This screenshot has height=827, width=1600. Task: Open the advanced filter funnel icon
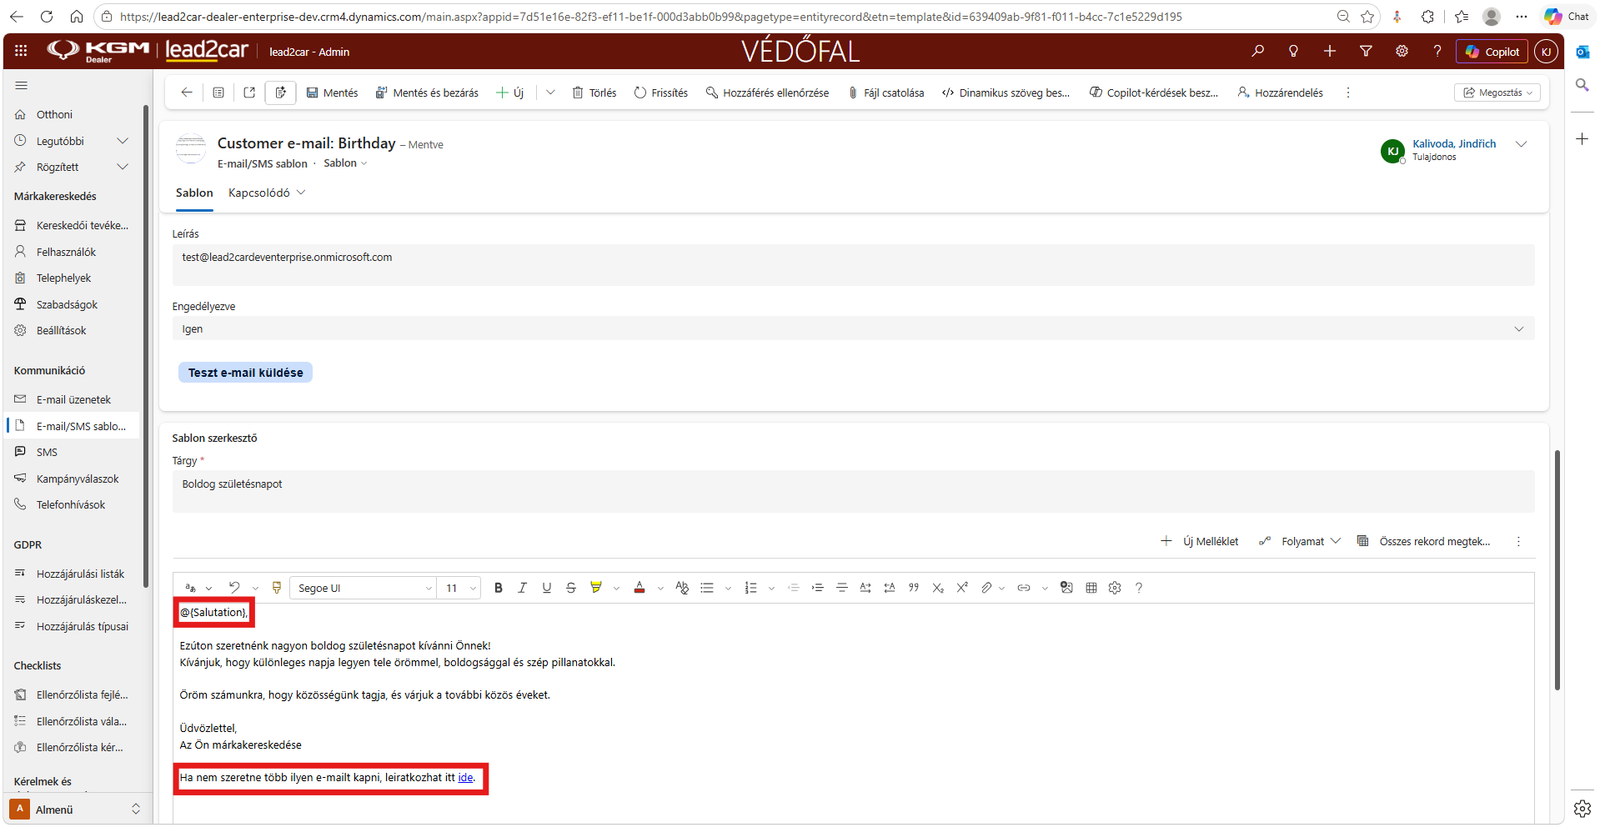click(1366, 51)
